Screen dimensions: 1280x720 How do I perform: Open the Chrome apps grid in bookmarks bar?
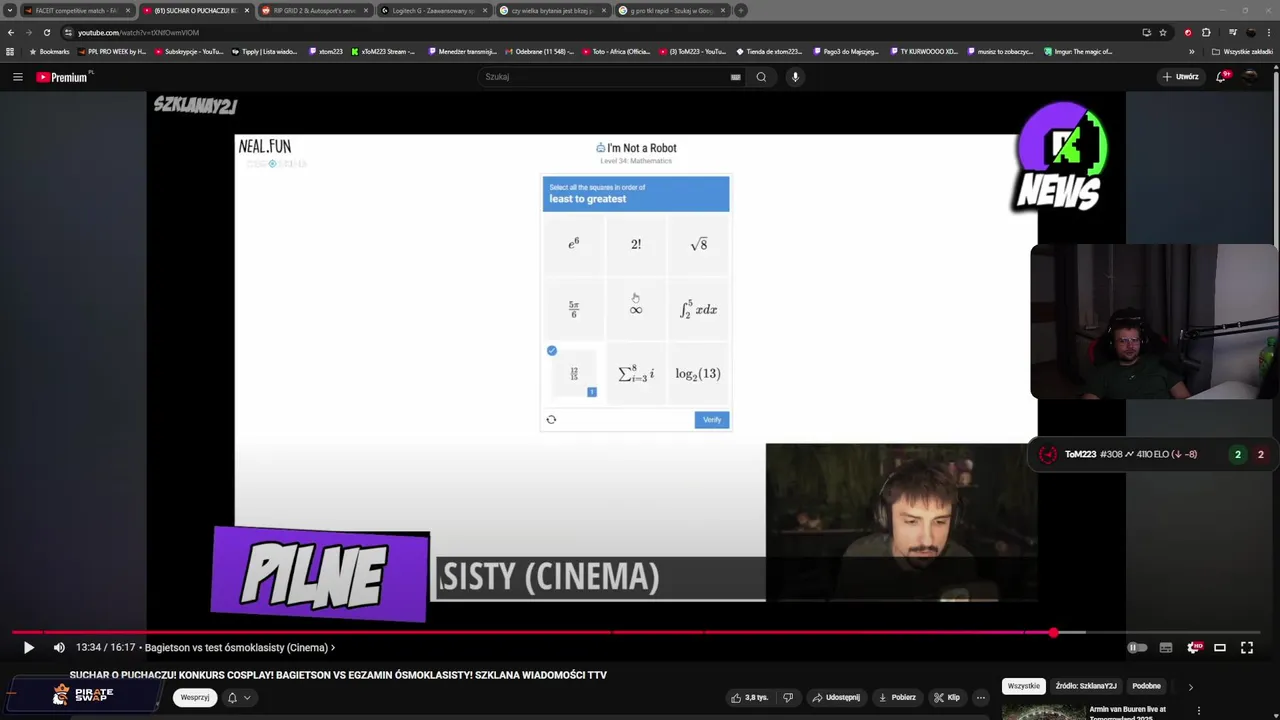[10, 51]
